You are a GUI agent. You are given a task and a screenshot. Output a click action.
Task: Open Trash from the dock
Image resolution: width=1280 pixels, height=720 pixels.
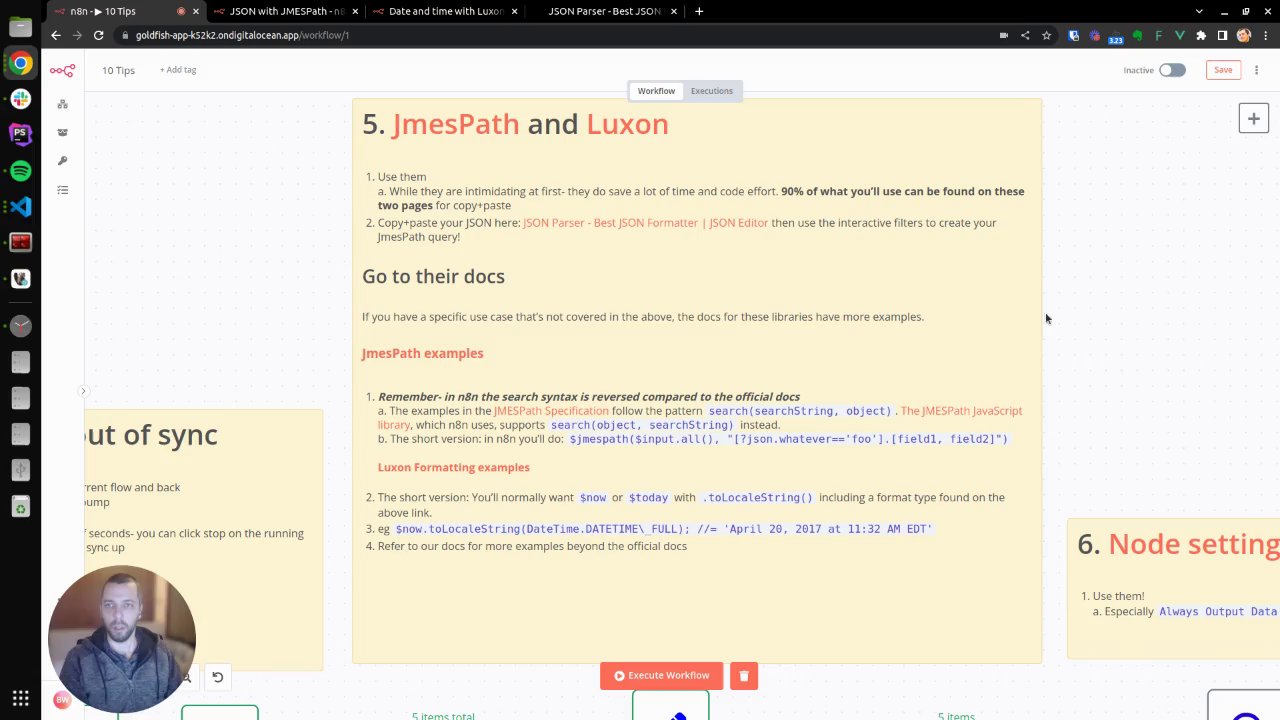pyautogui.click(x=20, y=507)
